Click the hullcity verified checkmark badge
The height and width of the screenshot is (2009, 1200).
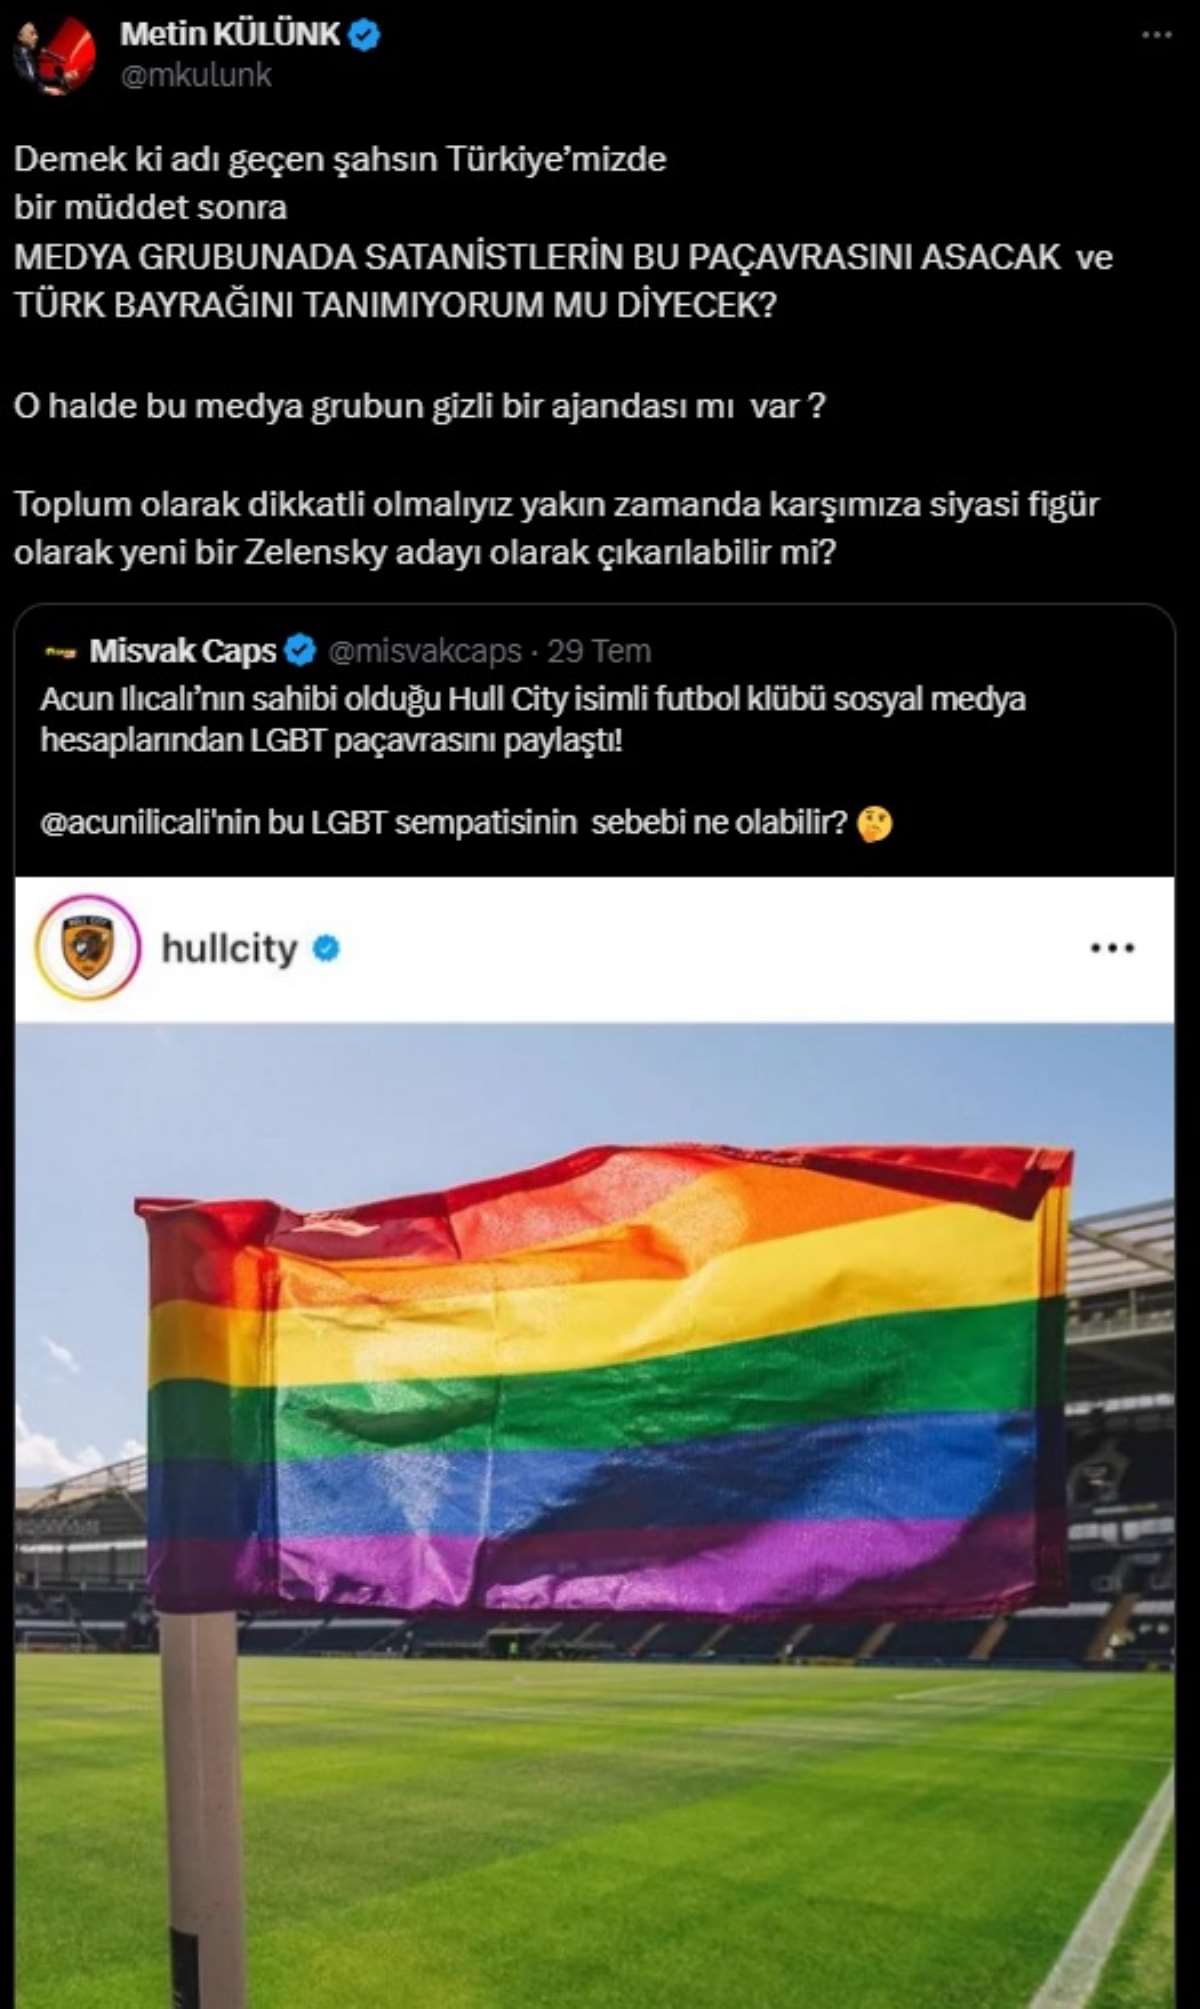pos(326,948)
